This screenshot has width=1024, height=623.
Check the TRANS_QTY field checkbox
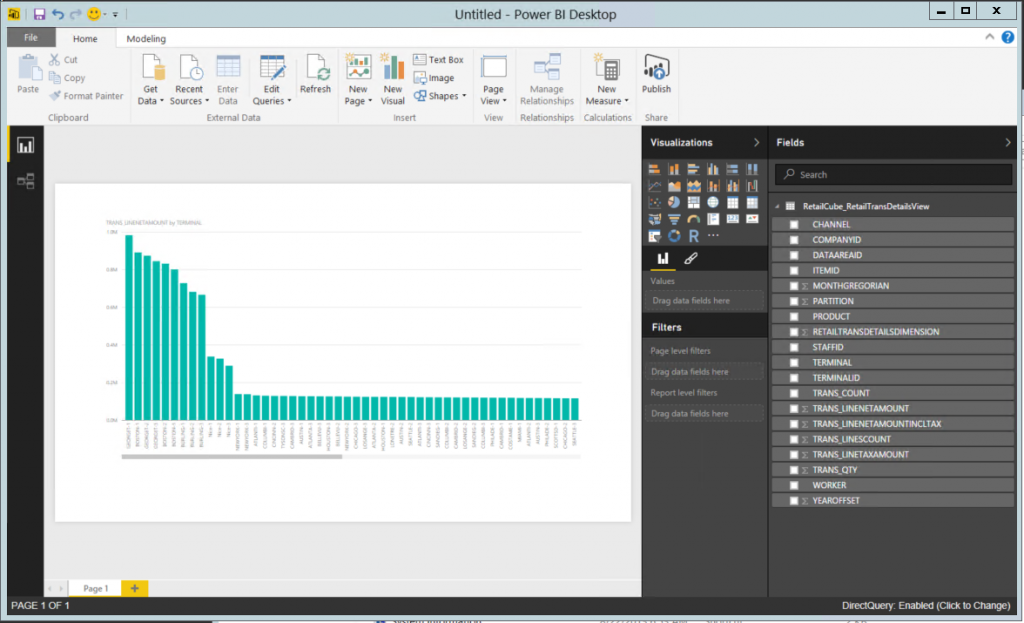point(793,469)
